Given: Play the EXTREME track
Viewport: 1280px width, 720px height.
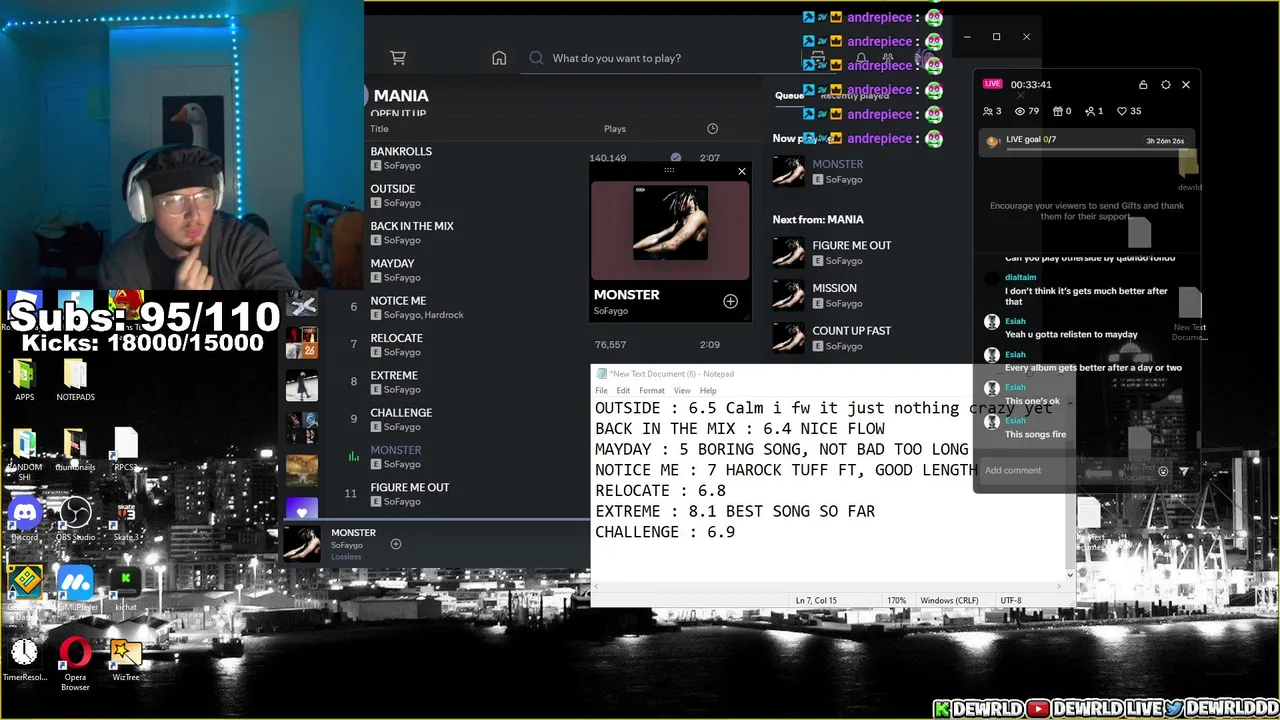Looking at the screenshot, I should [x=394, y=376].
